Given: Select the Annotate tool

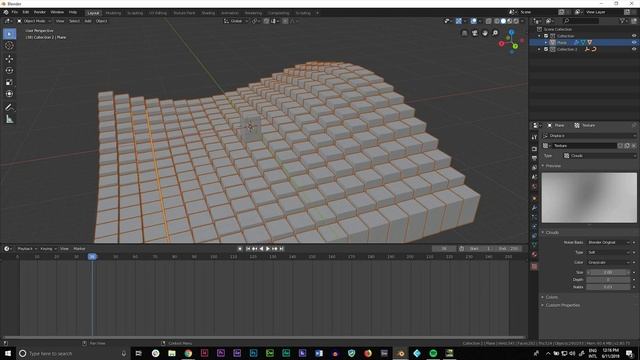Looking at the screenshot, I should click(9, 107).
